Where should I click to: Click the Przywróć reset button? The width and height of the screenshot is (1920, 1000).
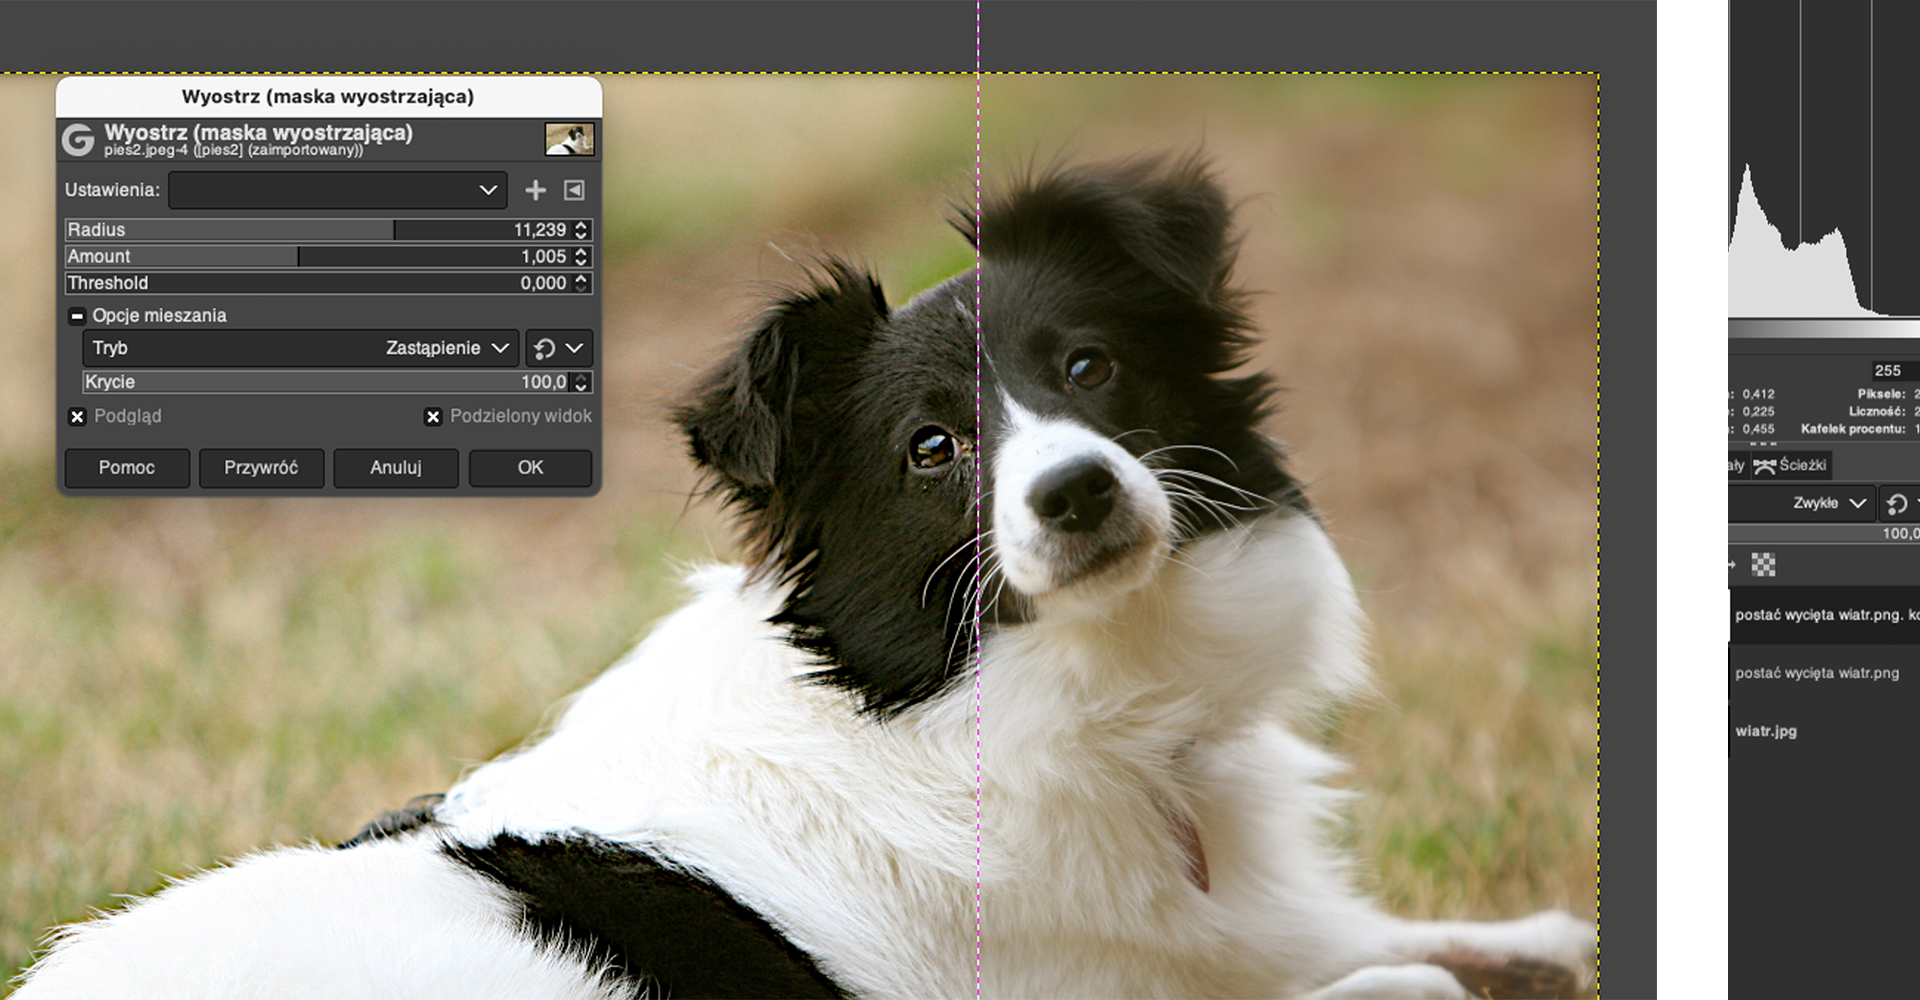[261, 468]
